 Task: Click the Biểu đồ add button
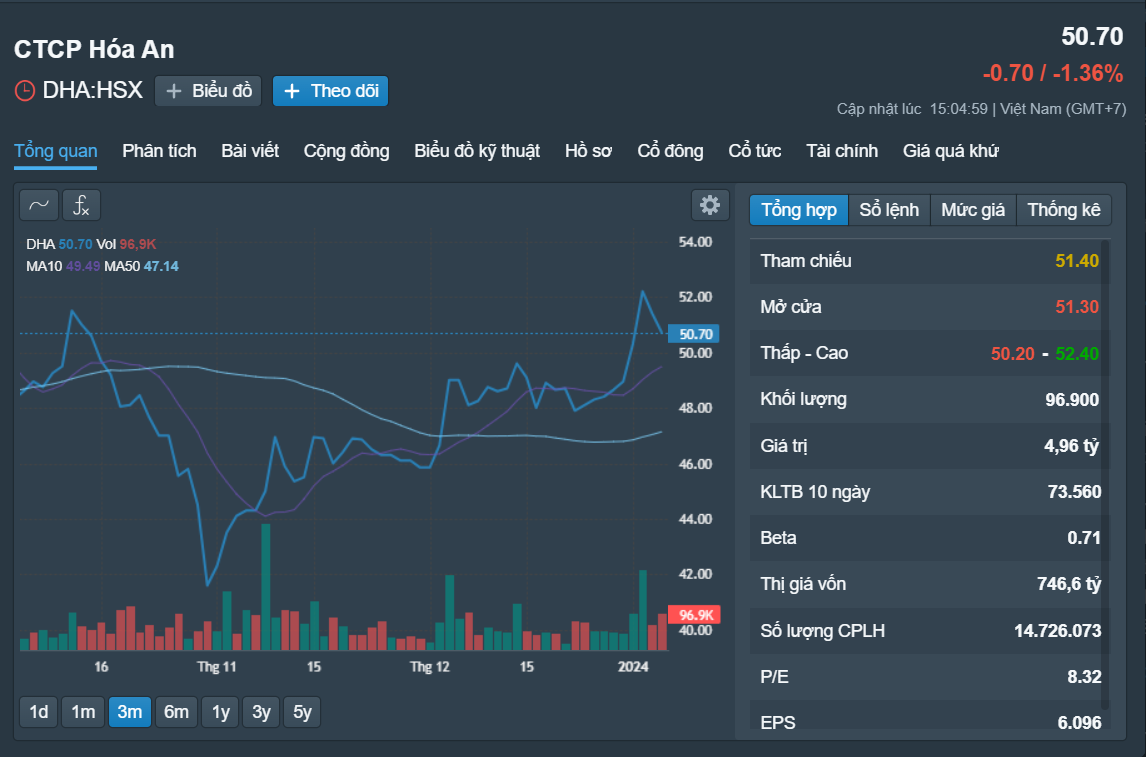(x=208, y=91)
